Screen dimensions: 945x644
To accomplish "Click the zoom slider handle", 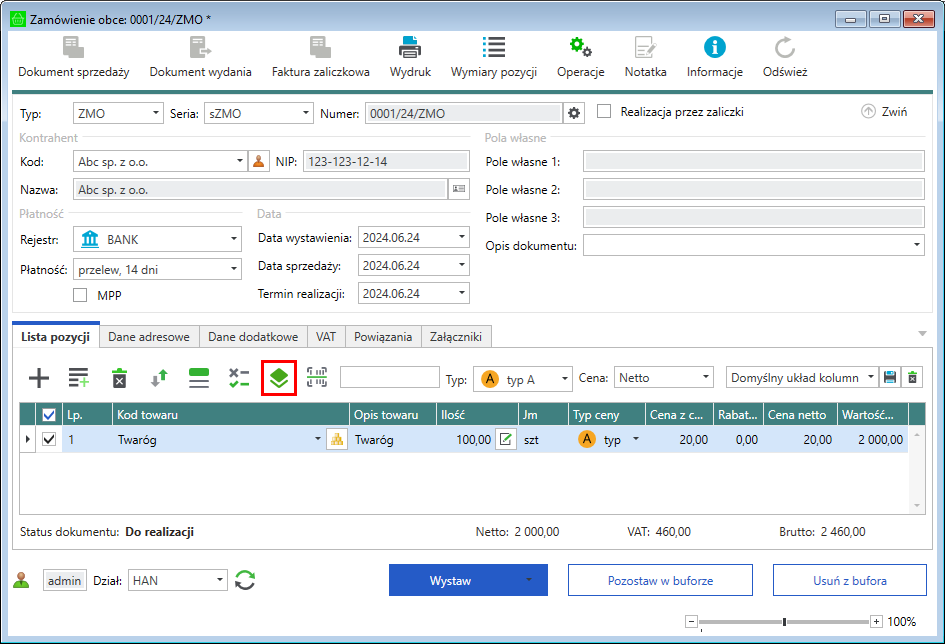I will tap(784, 621).
